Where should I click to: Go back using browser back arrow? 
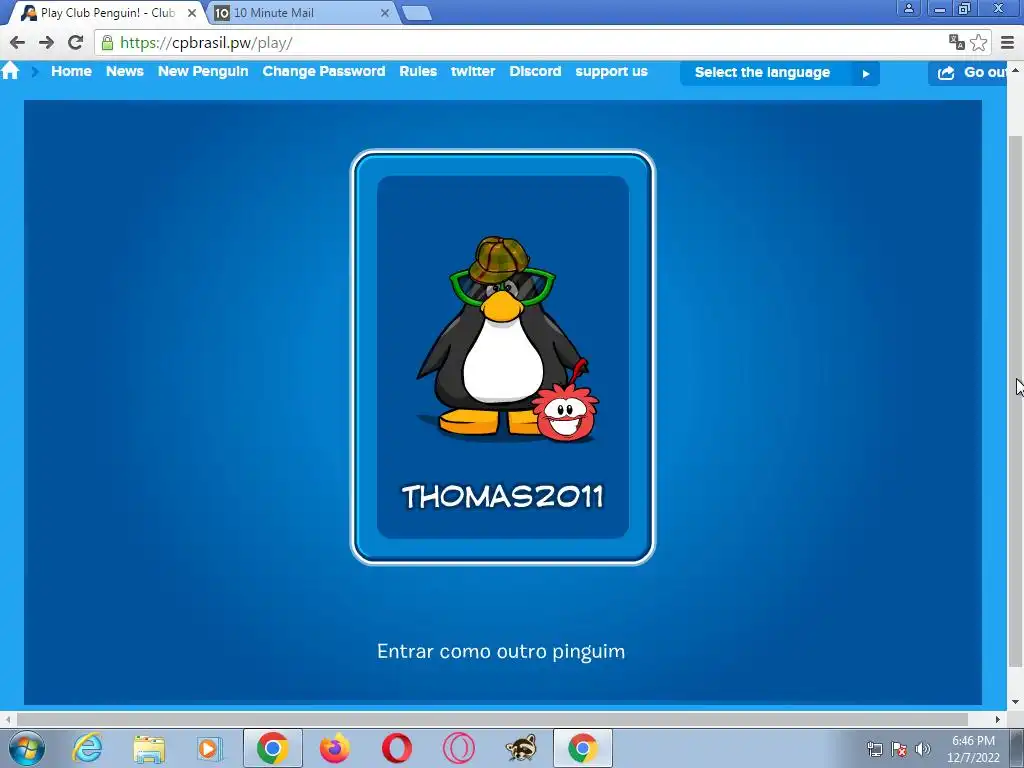point(18,42)
